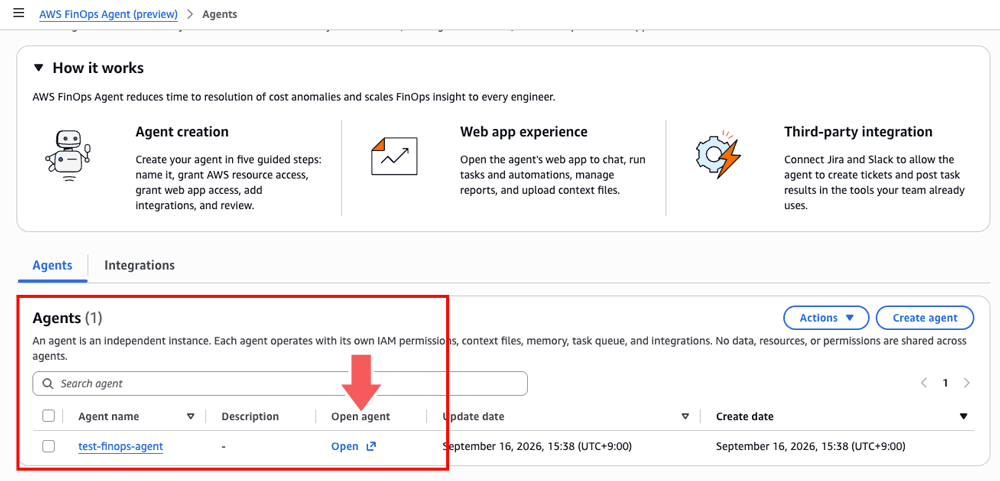Click the search magnifier icon
This screenshot has width=1000, height=481.
tap(48, 384)
